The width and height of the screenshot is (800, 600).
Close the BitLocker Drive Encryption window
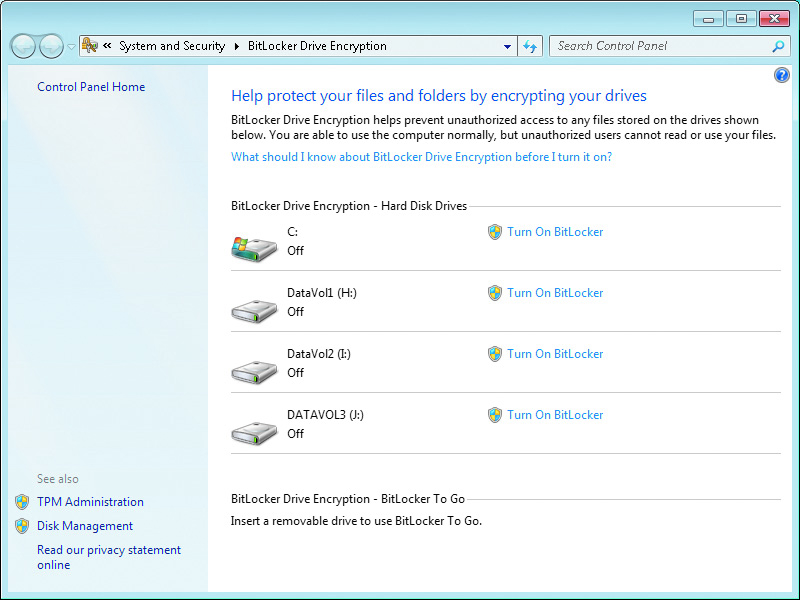pyautogui.click(x=774, y=19)
